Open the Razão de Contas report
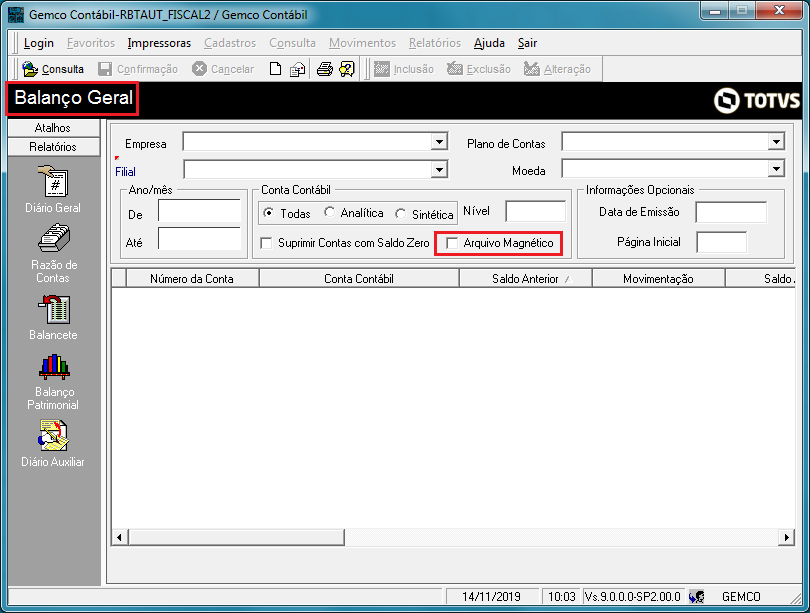This screenshot has height=613, width=810. (54, 240)
